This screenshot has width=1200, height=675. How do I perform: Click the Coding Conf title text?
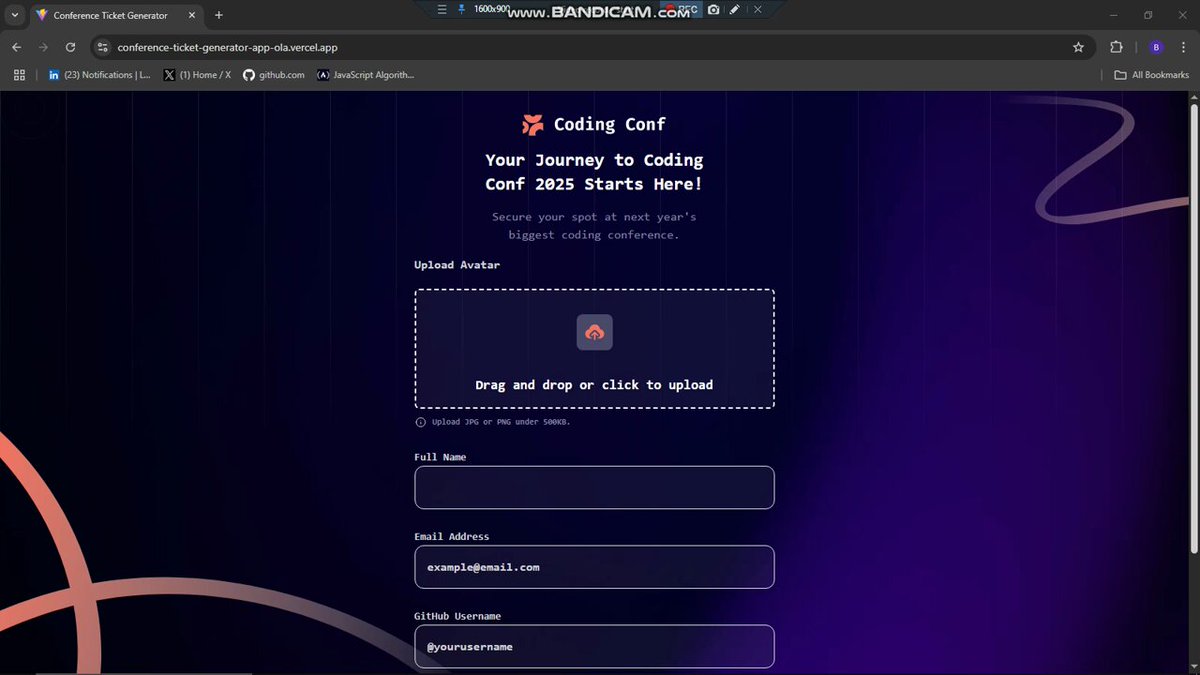[x=610, y=124]
